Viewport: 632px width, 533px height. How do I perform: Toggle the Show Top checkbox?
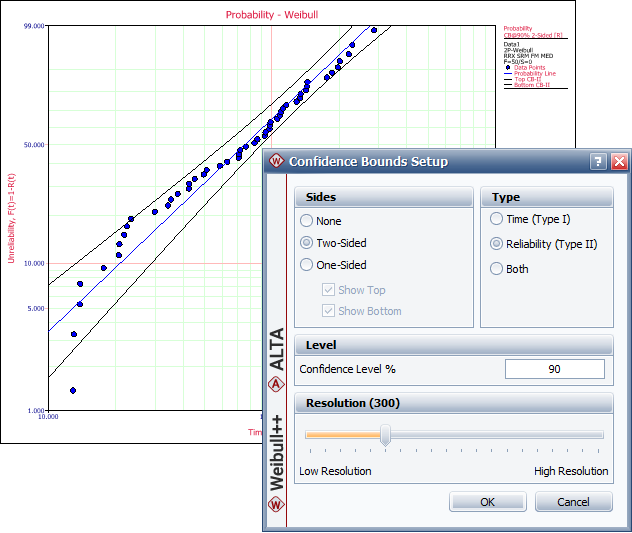[328, 290]
